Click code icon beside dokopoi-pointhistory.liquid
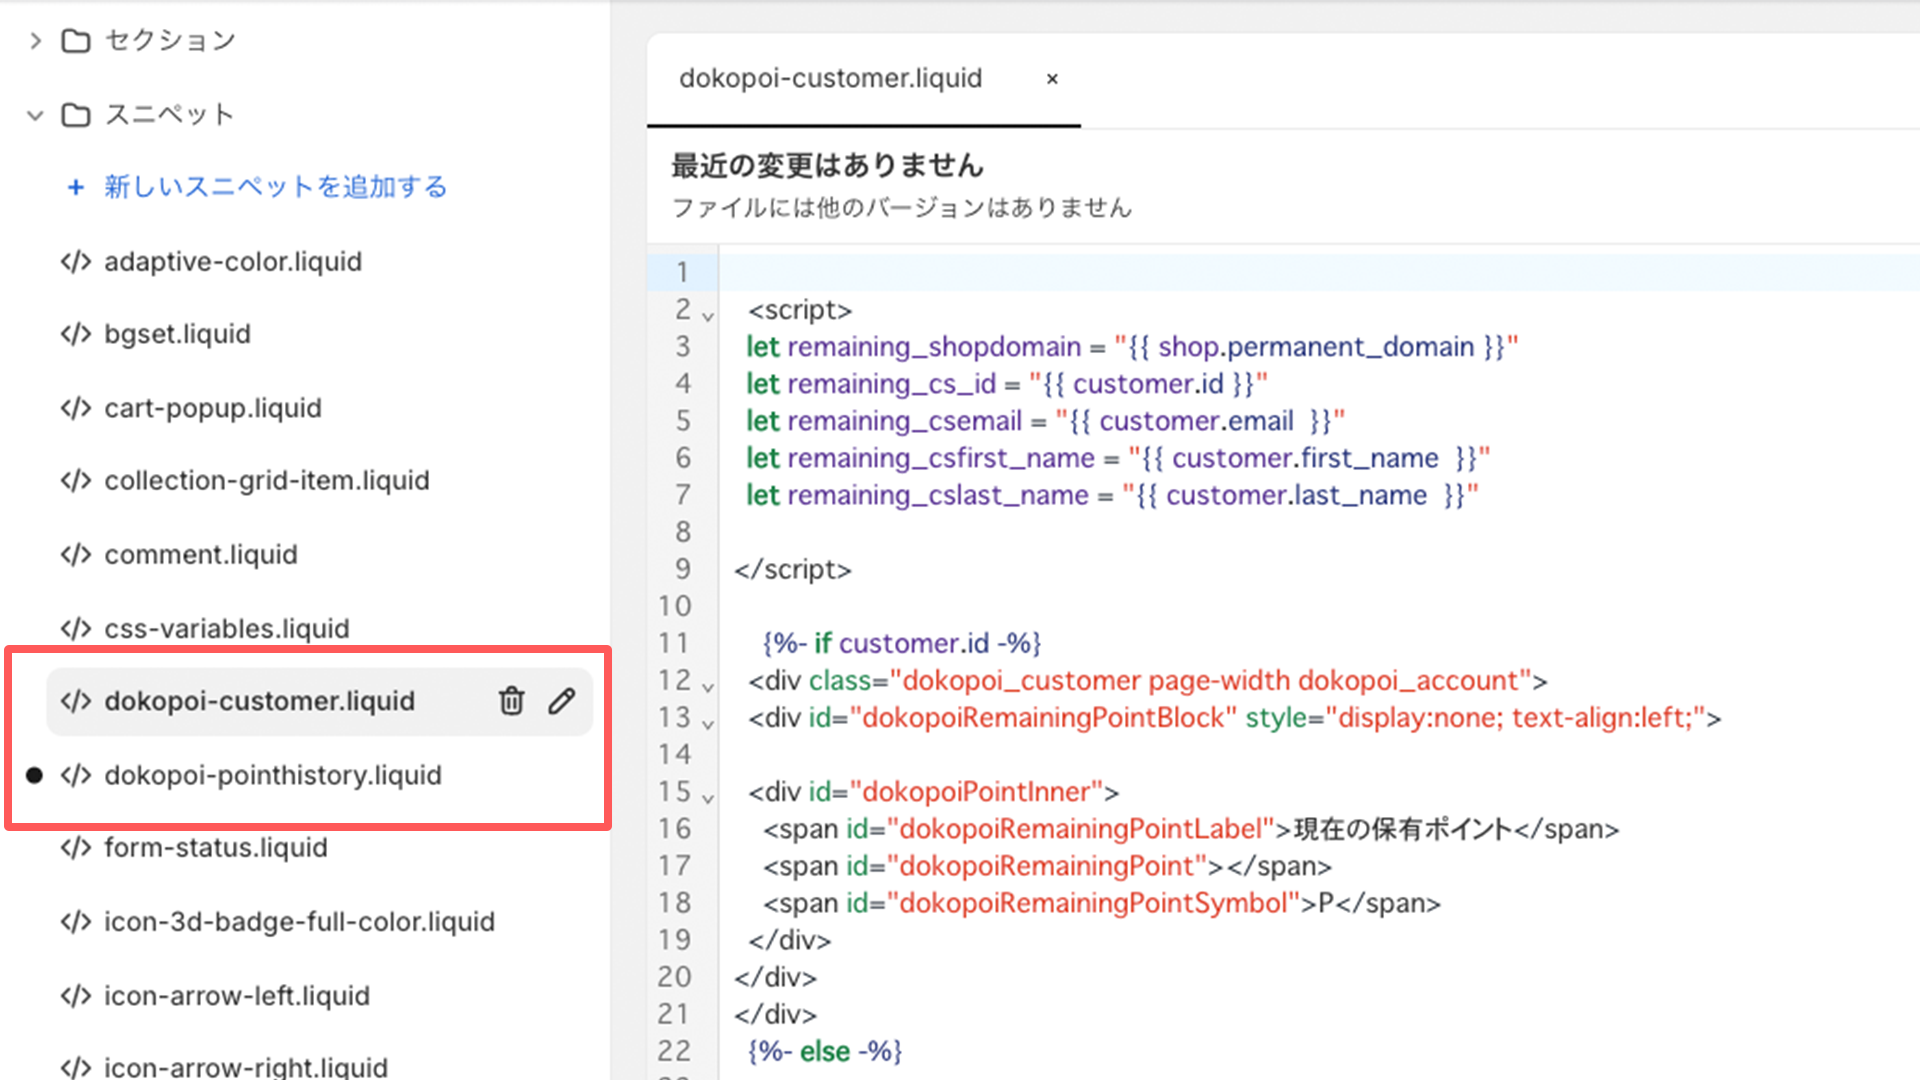This screenshot has width=1920, height=1080. coord(76,776)
